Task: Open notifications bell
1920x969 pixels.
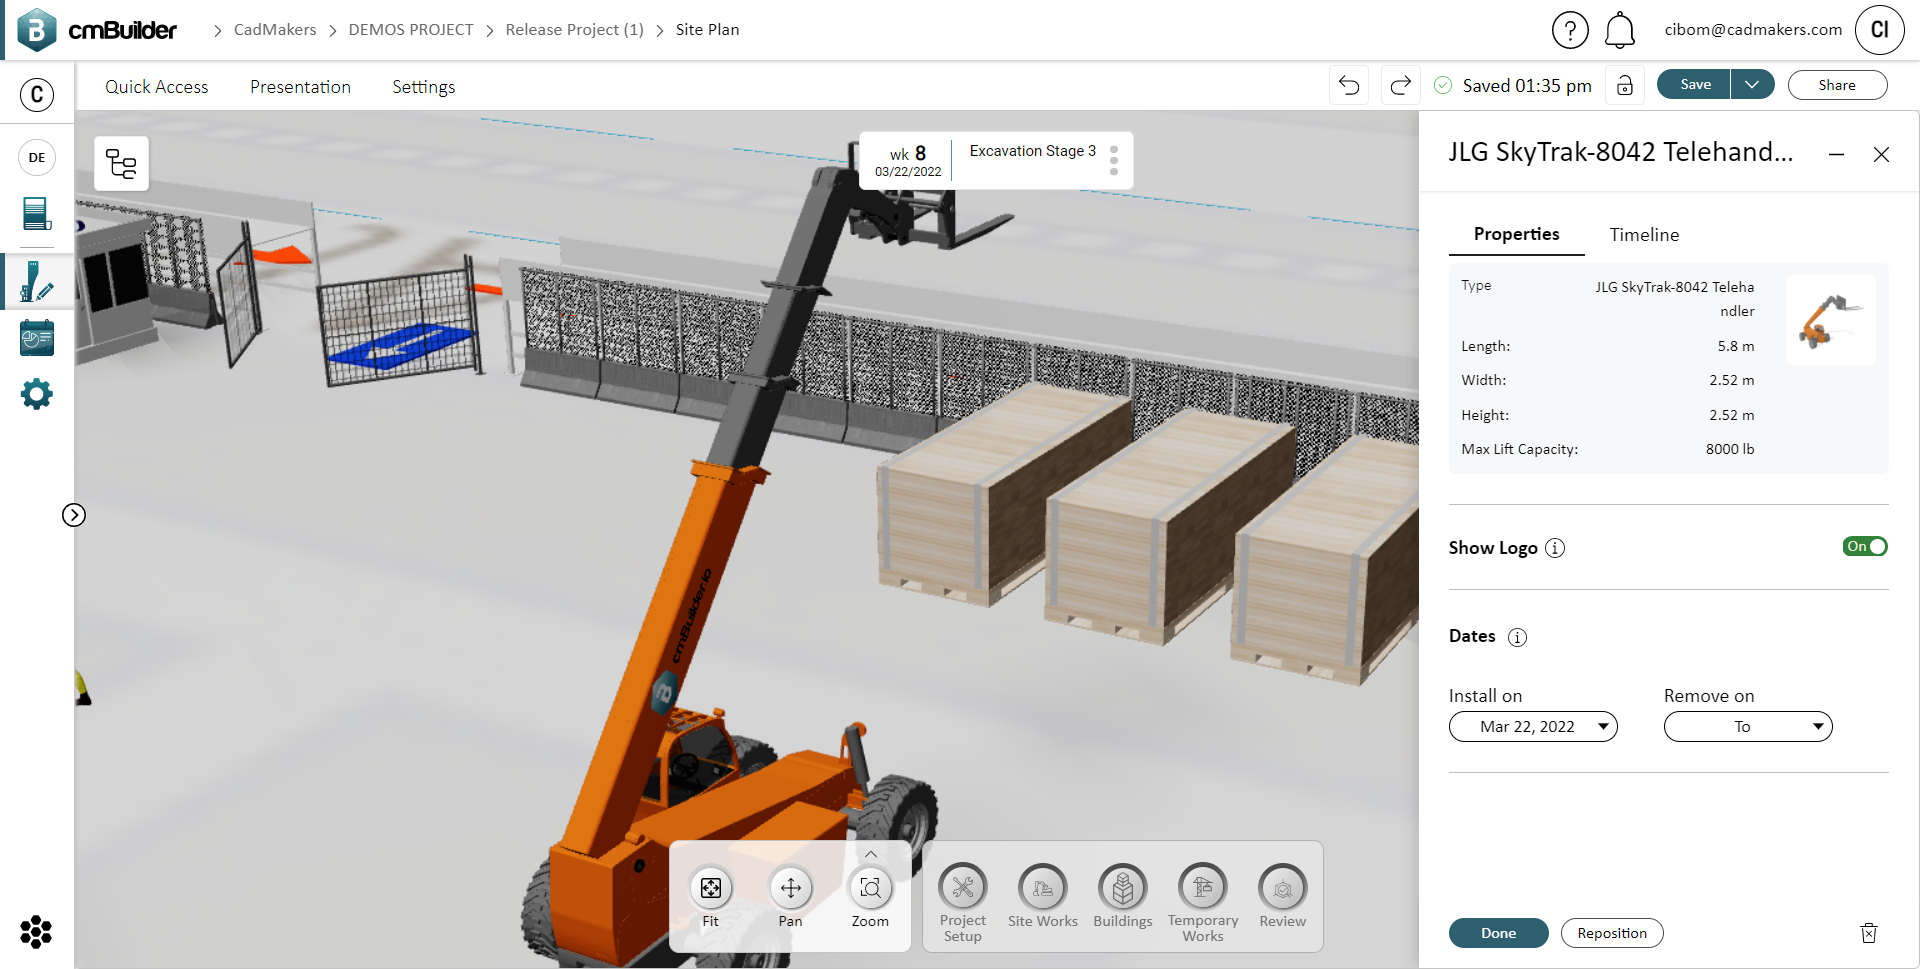Action: coord(1620,30)
